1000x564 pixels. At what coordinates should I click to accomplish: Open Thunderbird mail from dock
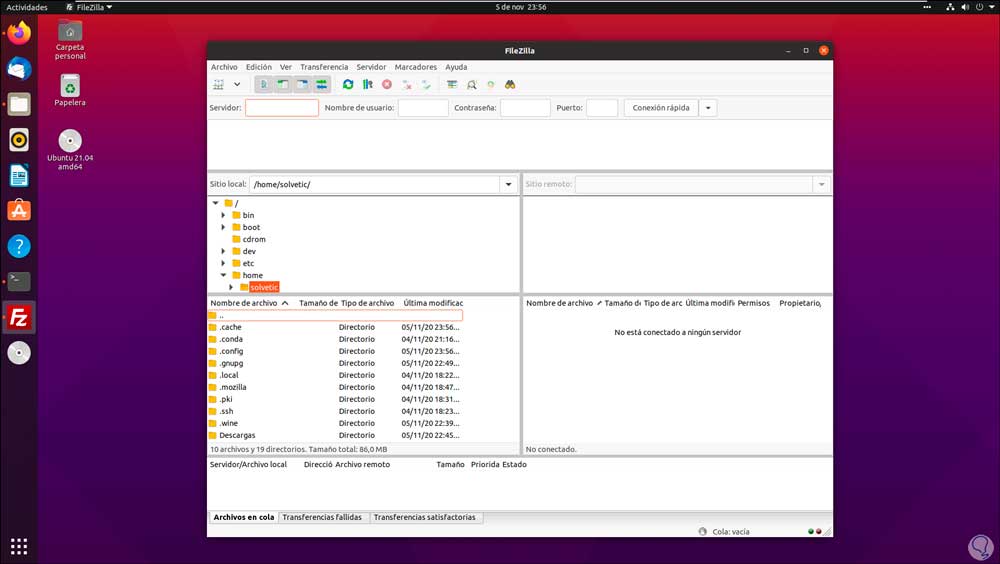(x=19, y=68)
